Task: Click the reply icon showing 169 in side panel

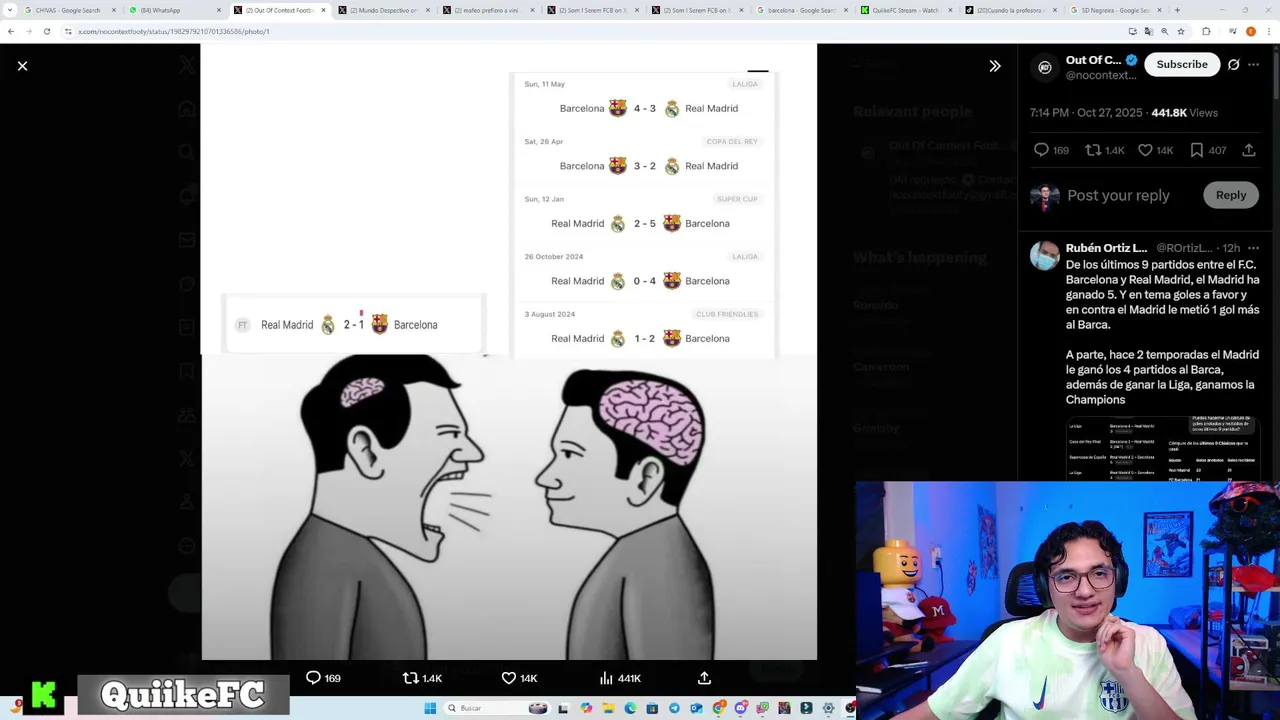Action: (1041, 150)
